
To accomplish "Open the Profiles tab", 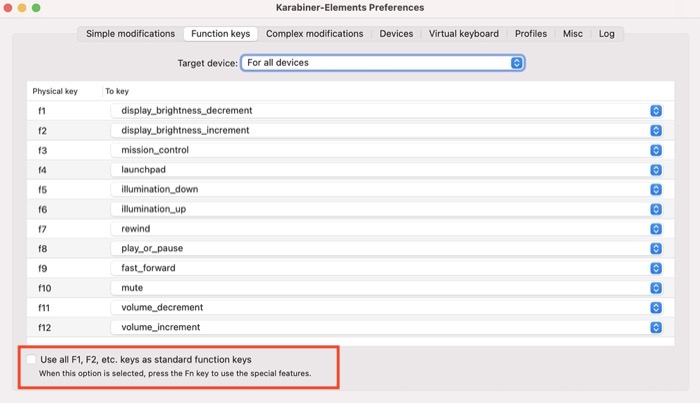I will pos(530,33).
